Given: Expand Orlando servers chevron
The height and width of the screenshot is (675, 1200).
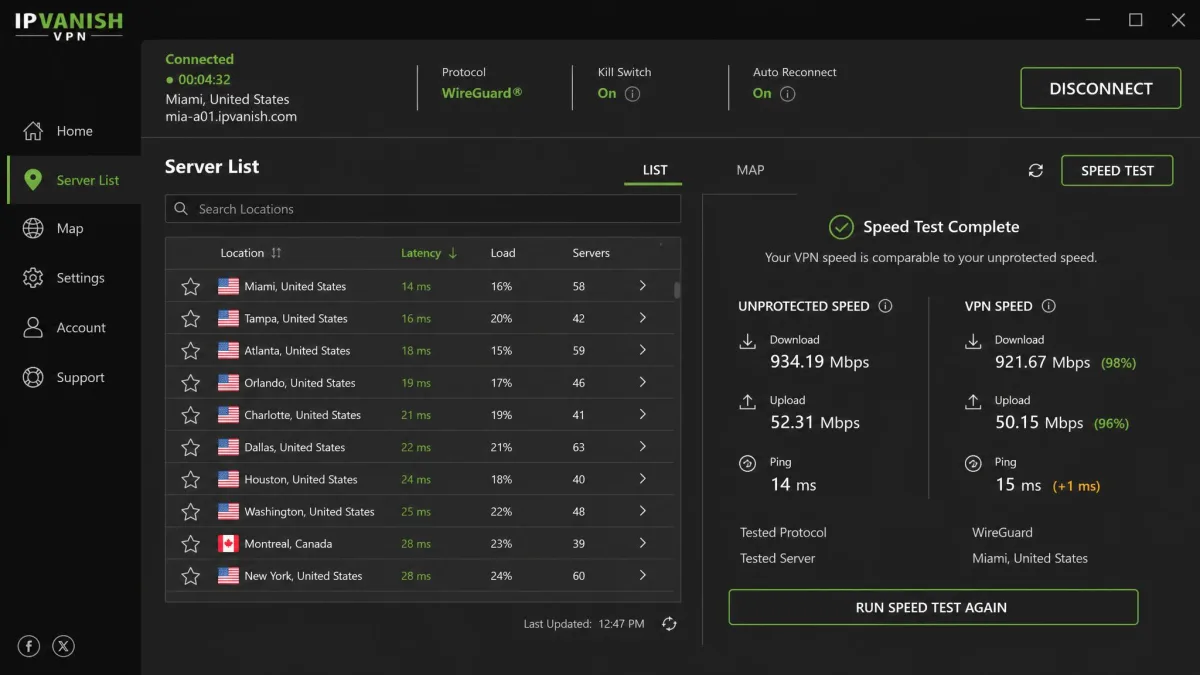Looking at the screenshot, I should (x=642, y=382).
